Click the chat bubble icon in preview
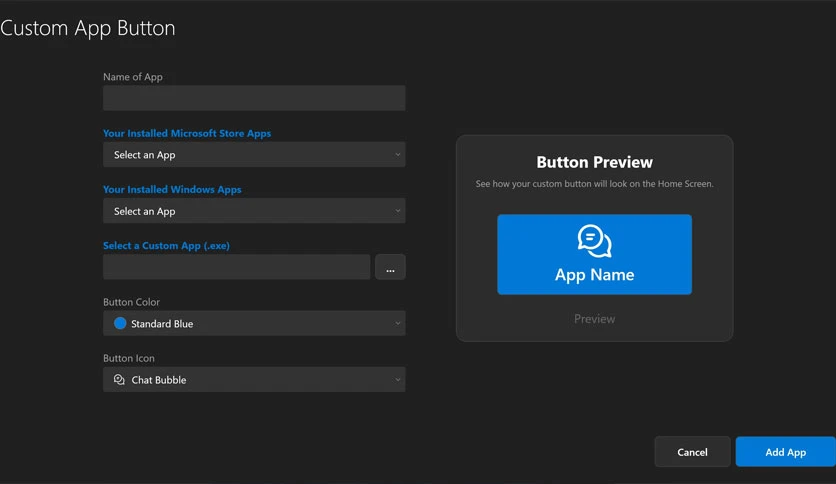Image resolution: width=836 pixels, height=484 pixels. tap(594, 241)
